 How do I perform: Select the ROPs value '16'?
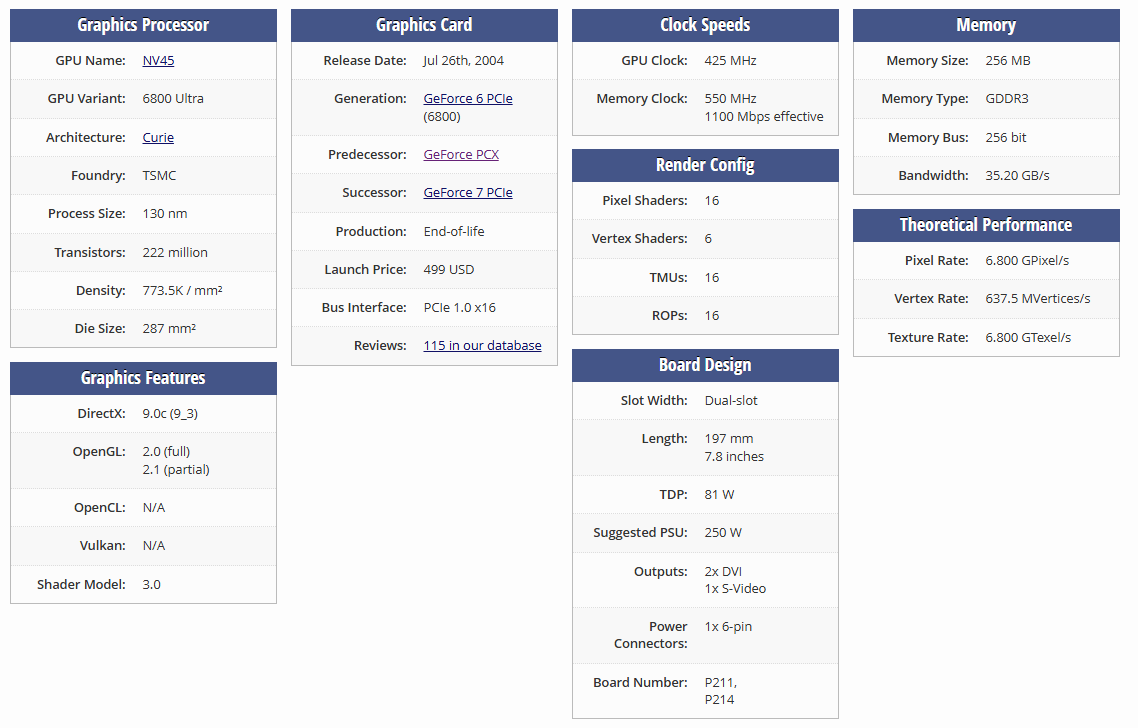tap(712, 316)
